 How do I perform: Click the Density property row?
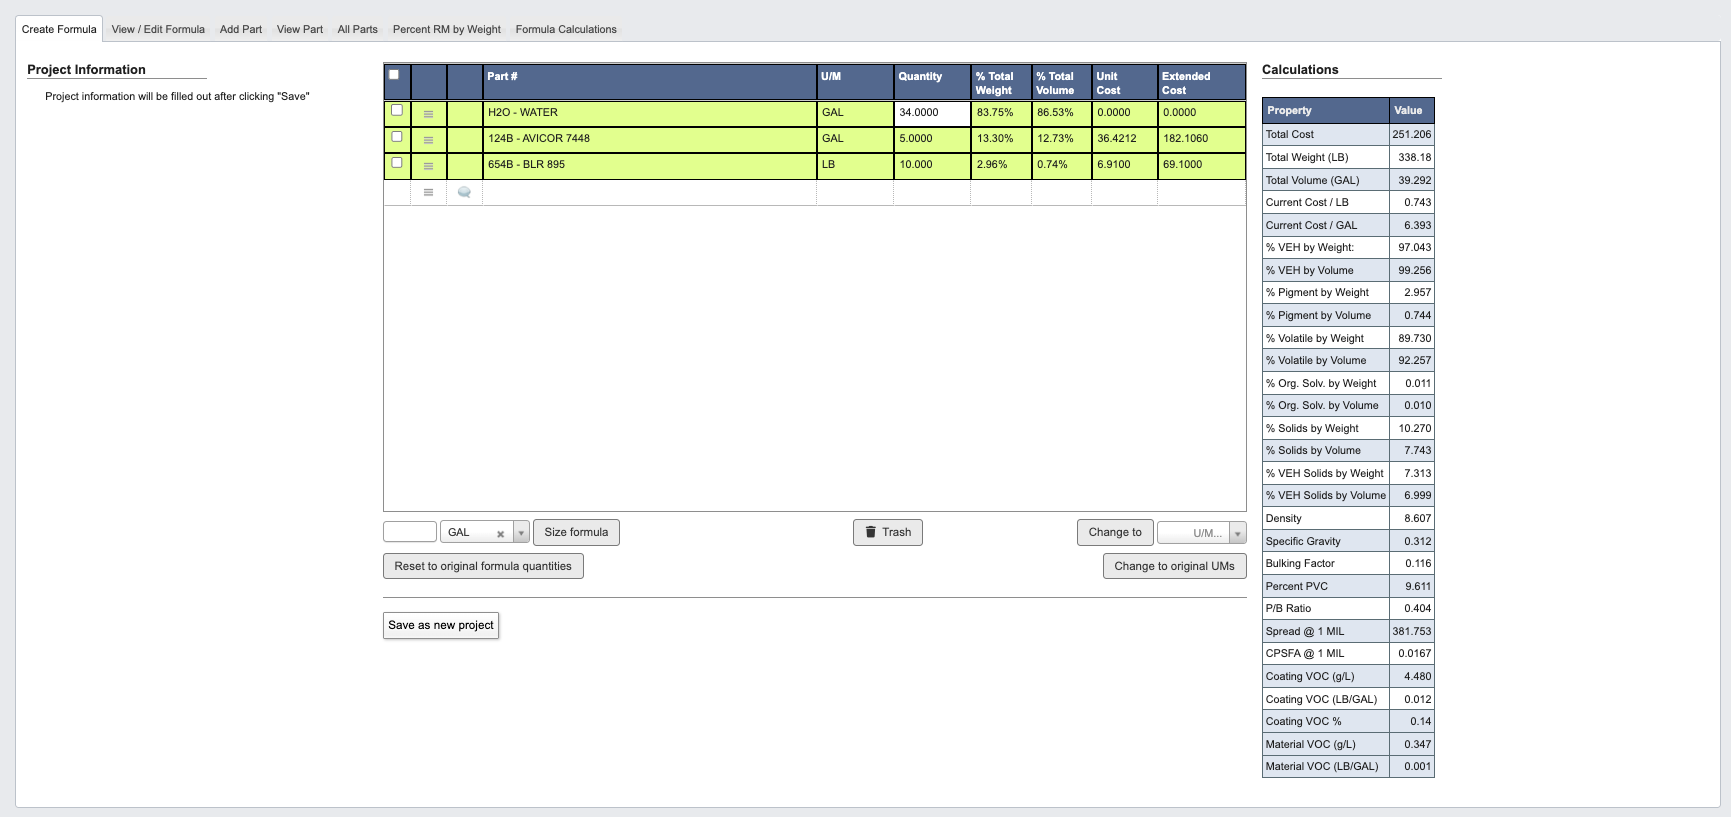(x=1348, y=518)
